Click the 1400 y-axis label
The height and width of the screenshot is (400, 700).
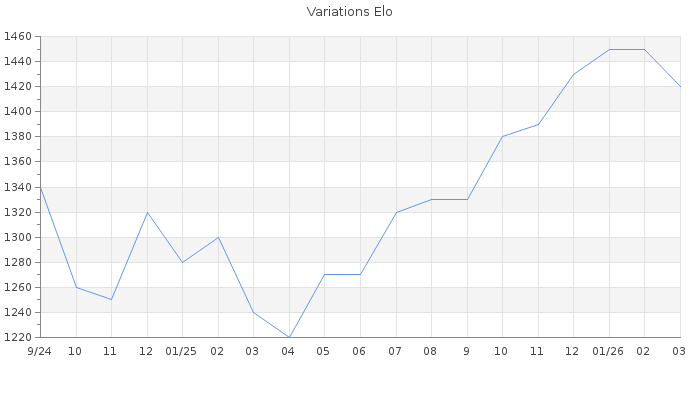(16, 112)
